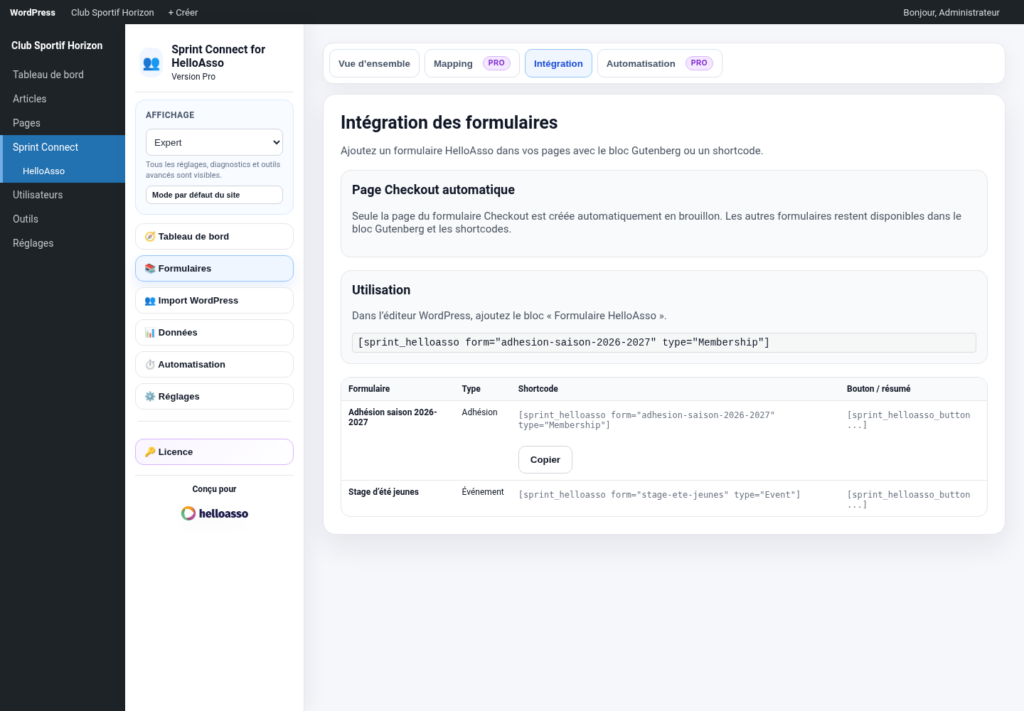Click the adhesion-saison-2026-2027 table shortcode
Screen dimensions: 1024x711
coord(647,420)
